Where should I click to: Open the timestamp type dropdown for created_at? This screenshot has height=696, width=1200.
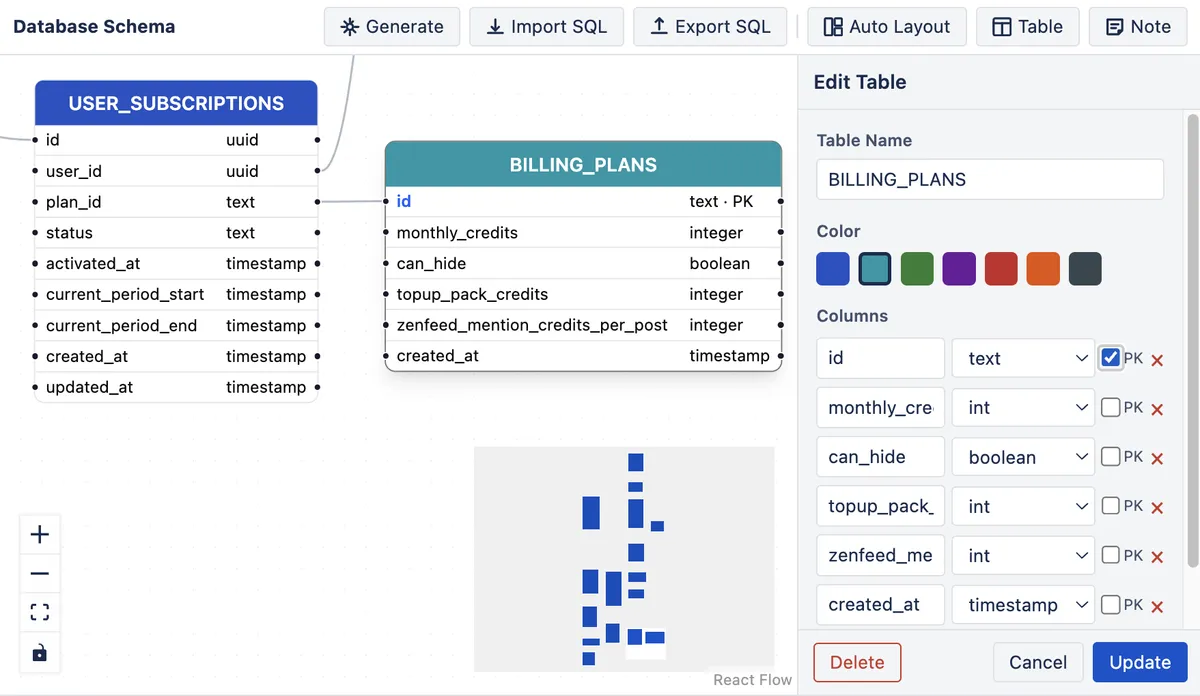1023,605
